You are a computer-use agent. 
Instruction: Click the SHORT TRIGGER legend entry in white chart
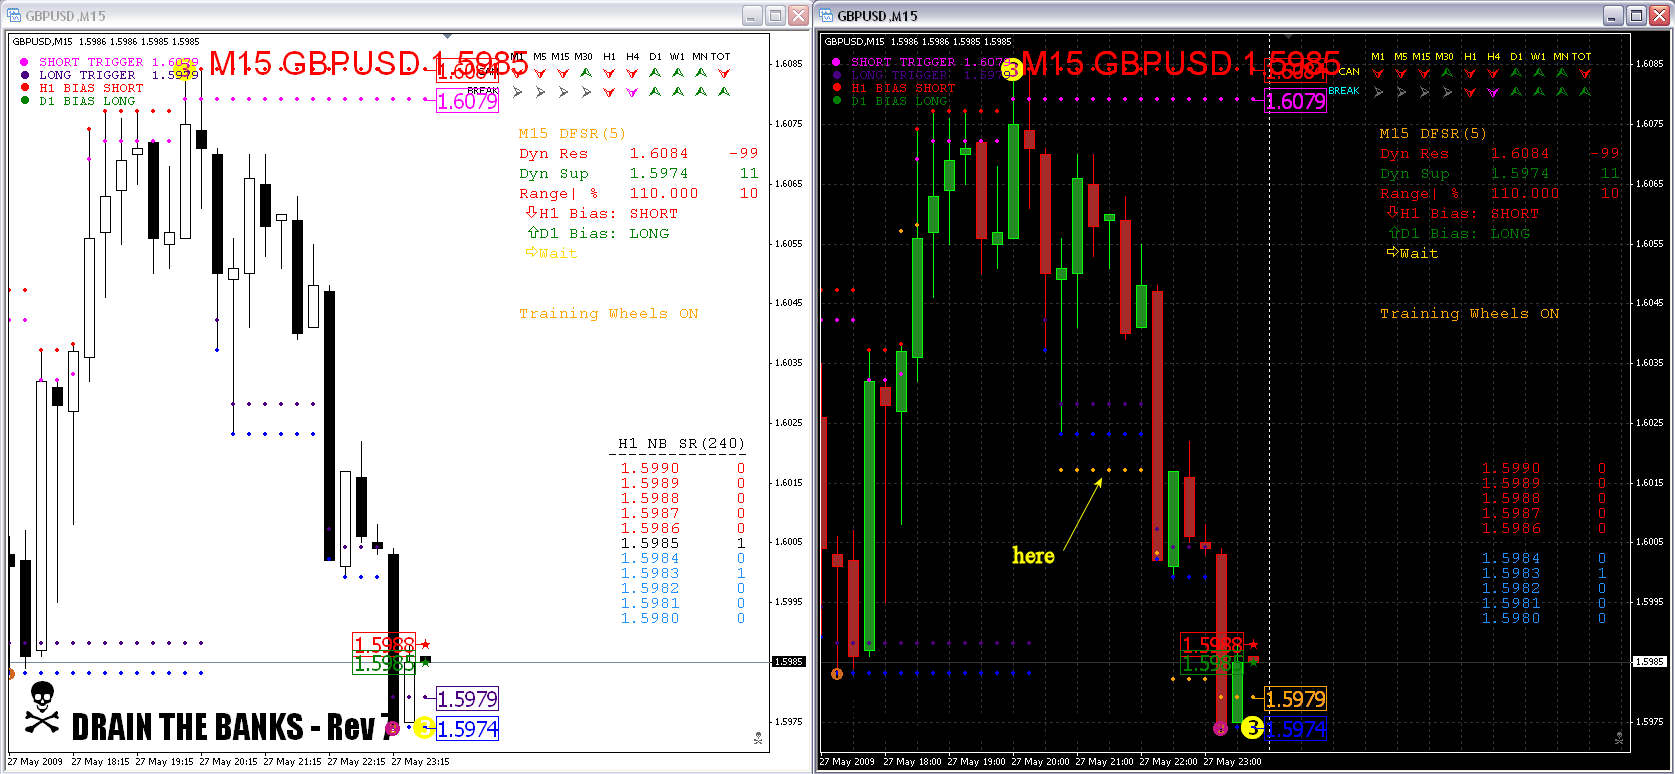(109, 62)
